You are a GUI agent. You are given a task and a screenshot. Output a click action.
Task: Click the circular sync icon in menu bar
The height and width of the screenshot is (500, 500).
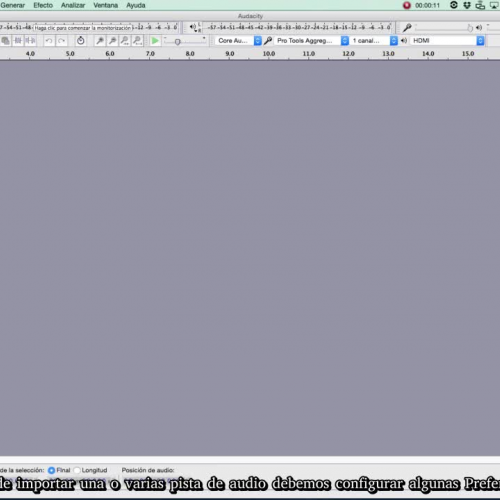coord(454,5)
